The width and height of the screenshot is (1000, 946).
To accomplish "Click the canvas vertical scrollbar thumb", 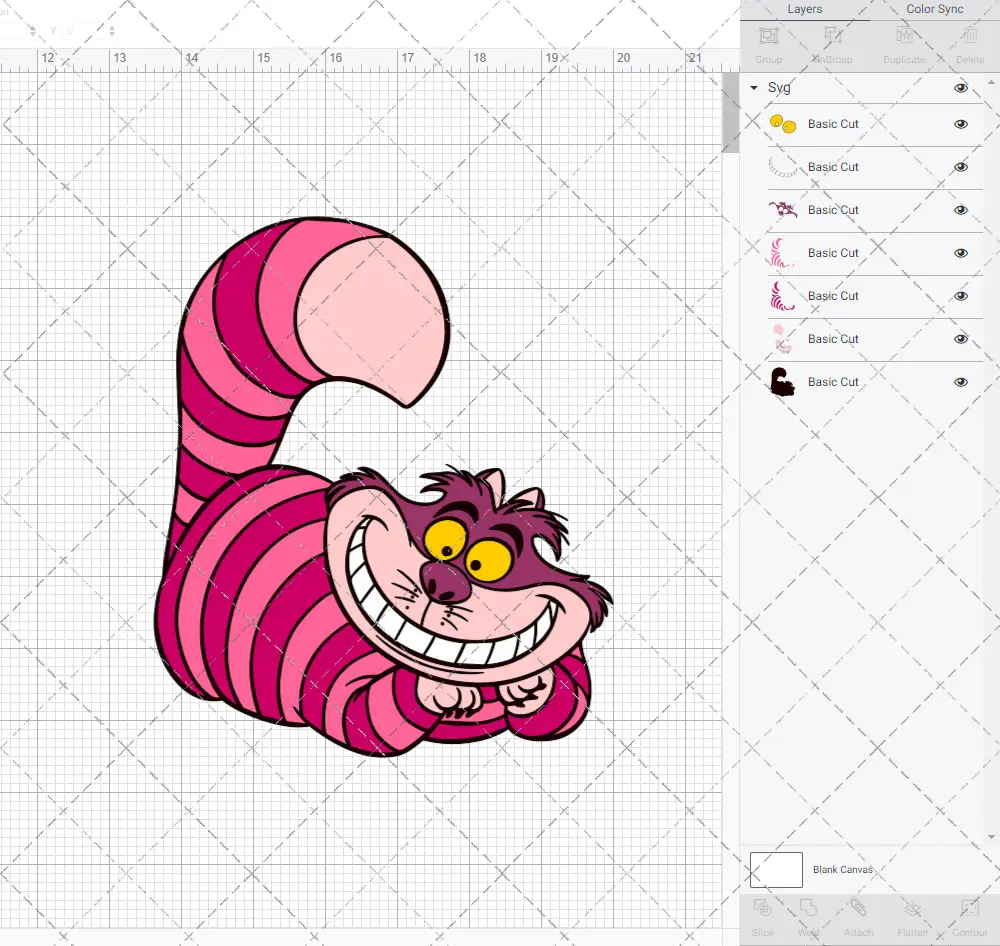I will point(730,112).
